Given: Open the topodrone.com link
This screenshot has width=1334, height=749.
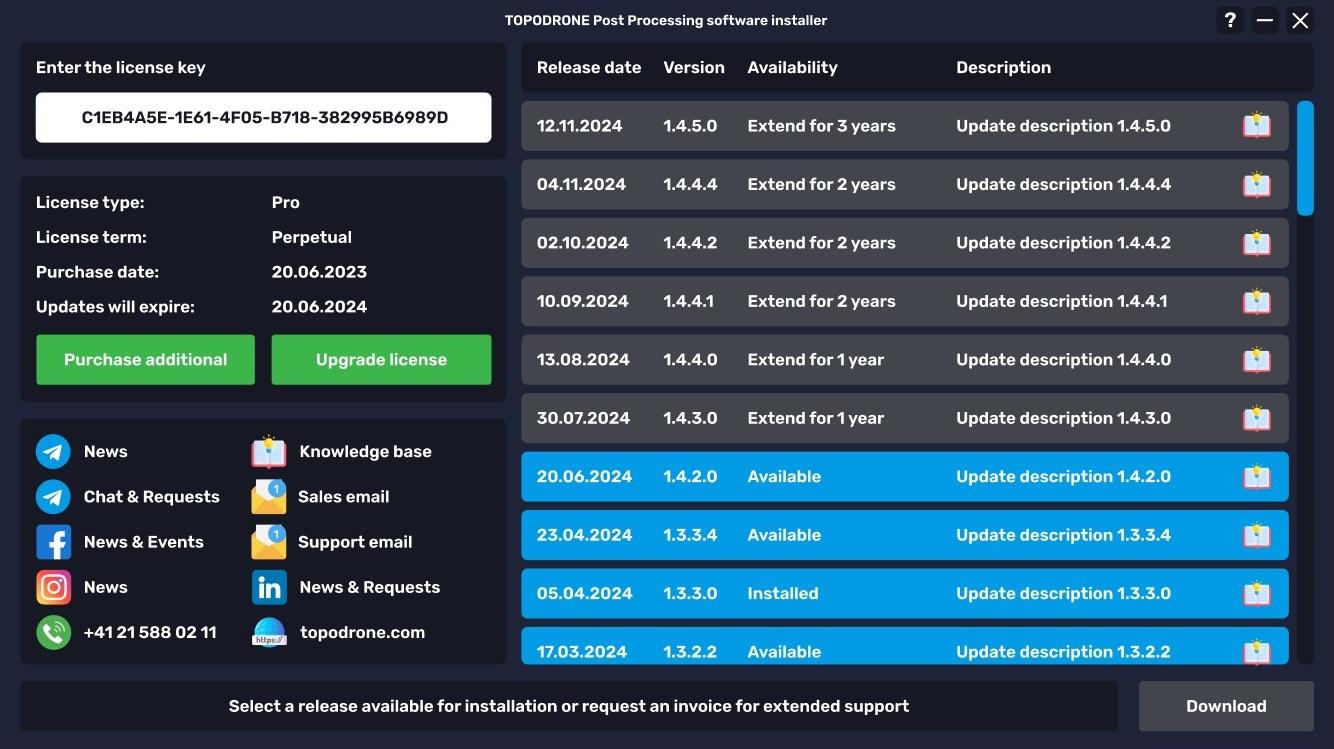Looking at the screenshot, I should 362,632.
